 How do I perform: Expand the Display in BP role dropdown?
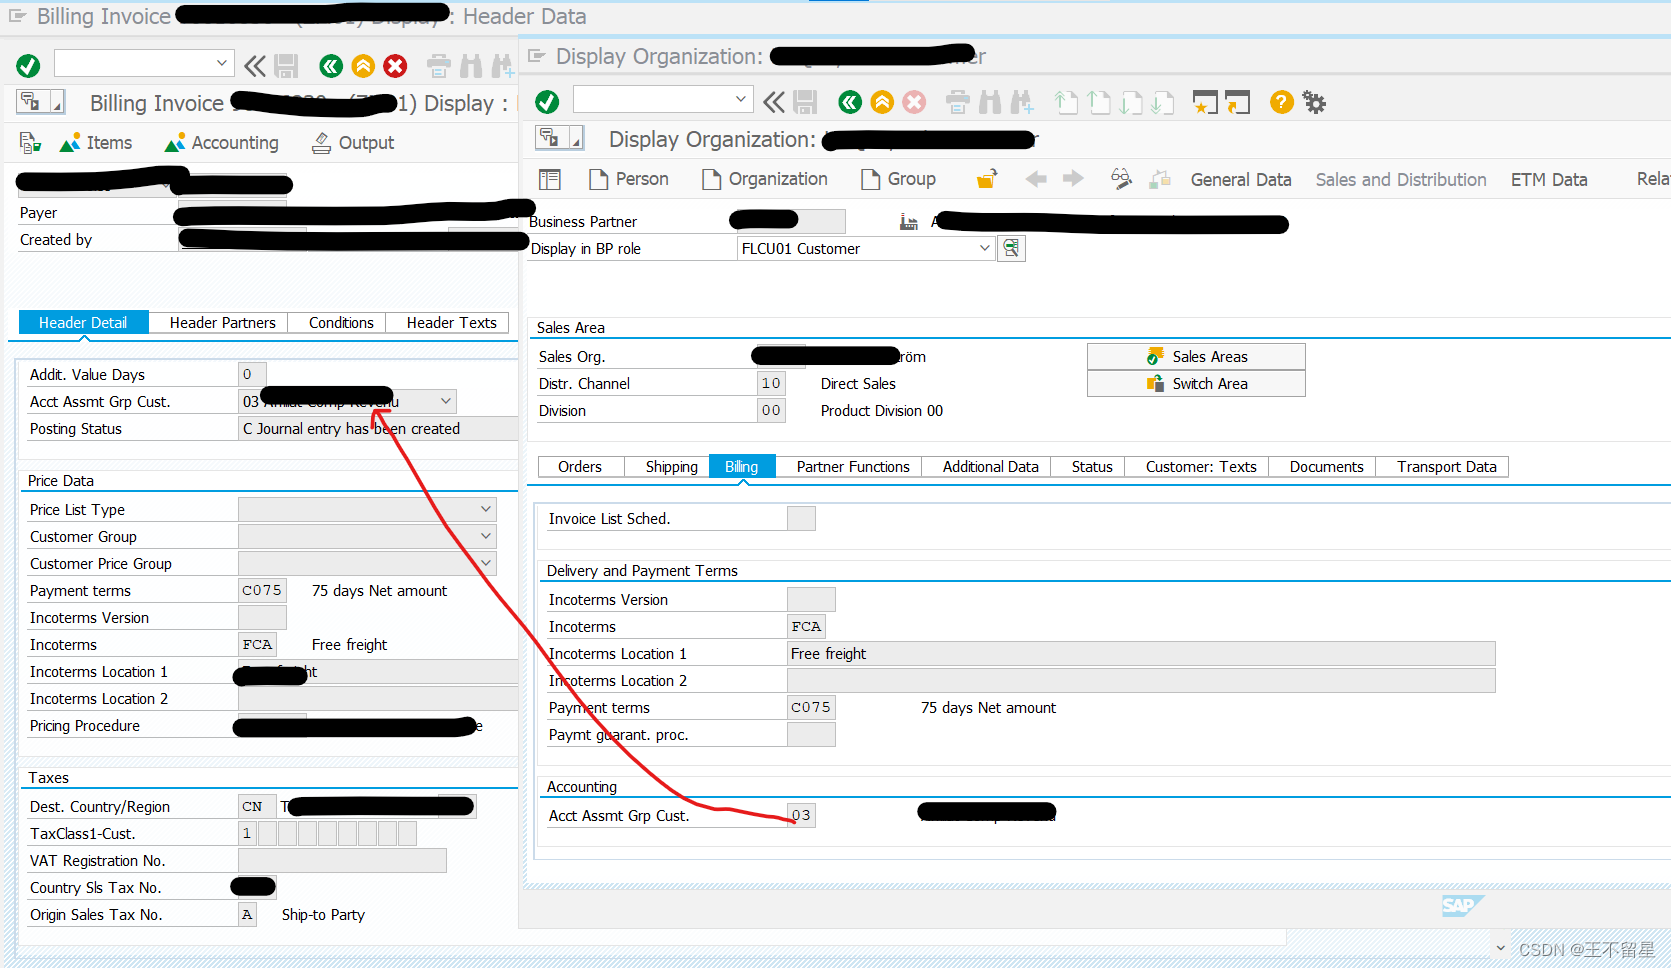click(984, 248)
